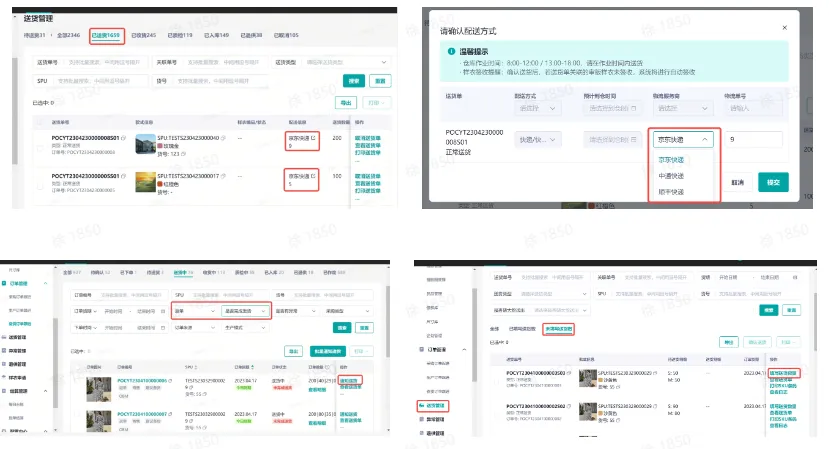Click calendar icon in 下单时间 date range

(x=163, y=328)
